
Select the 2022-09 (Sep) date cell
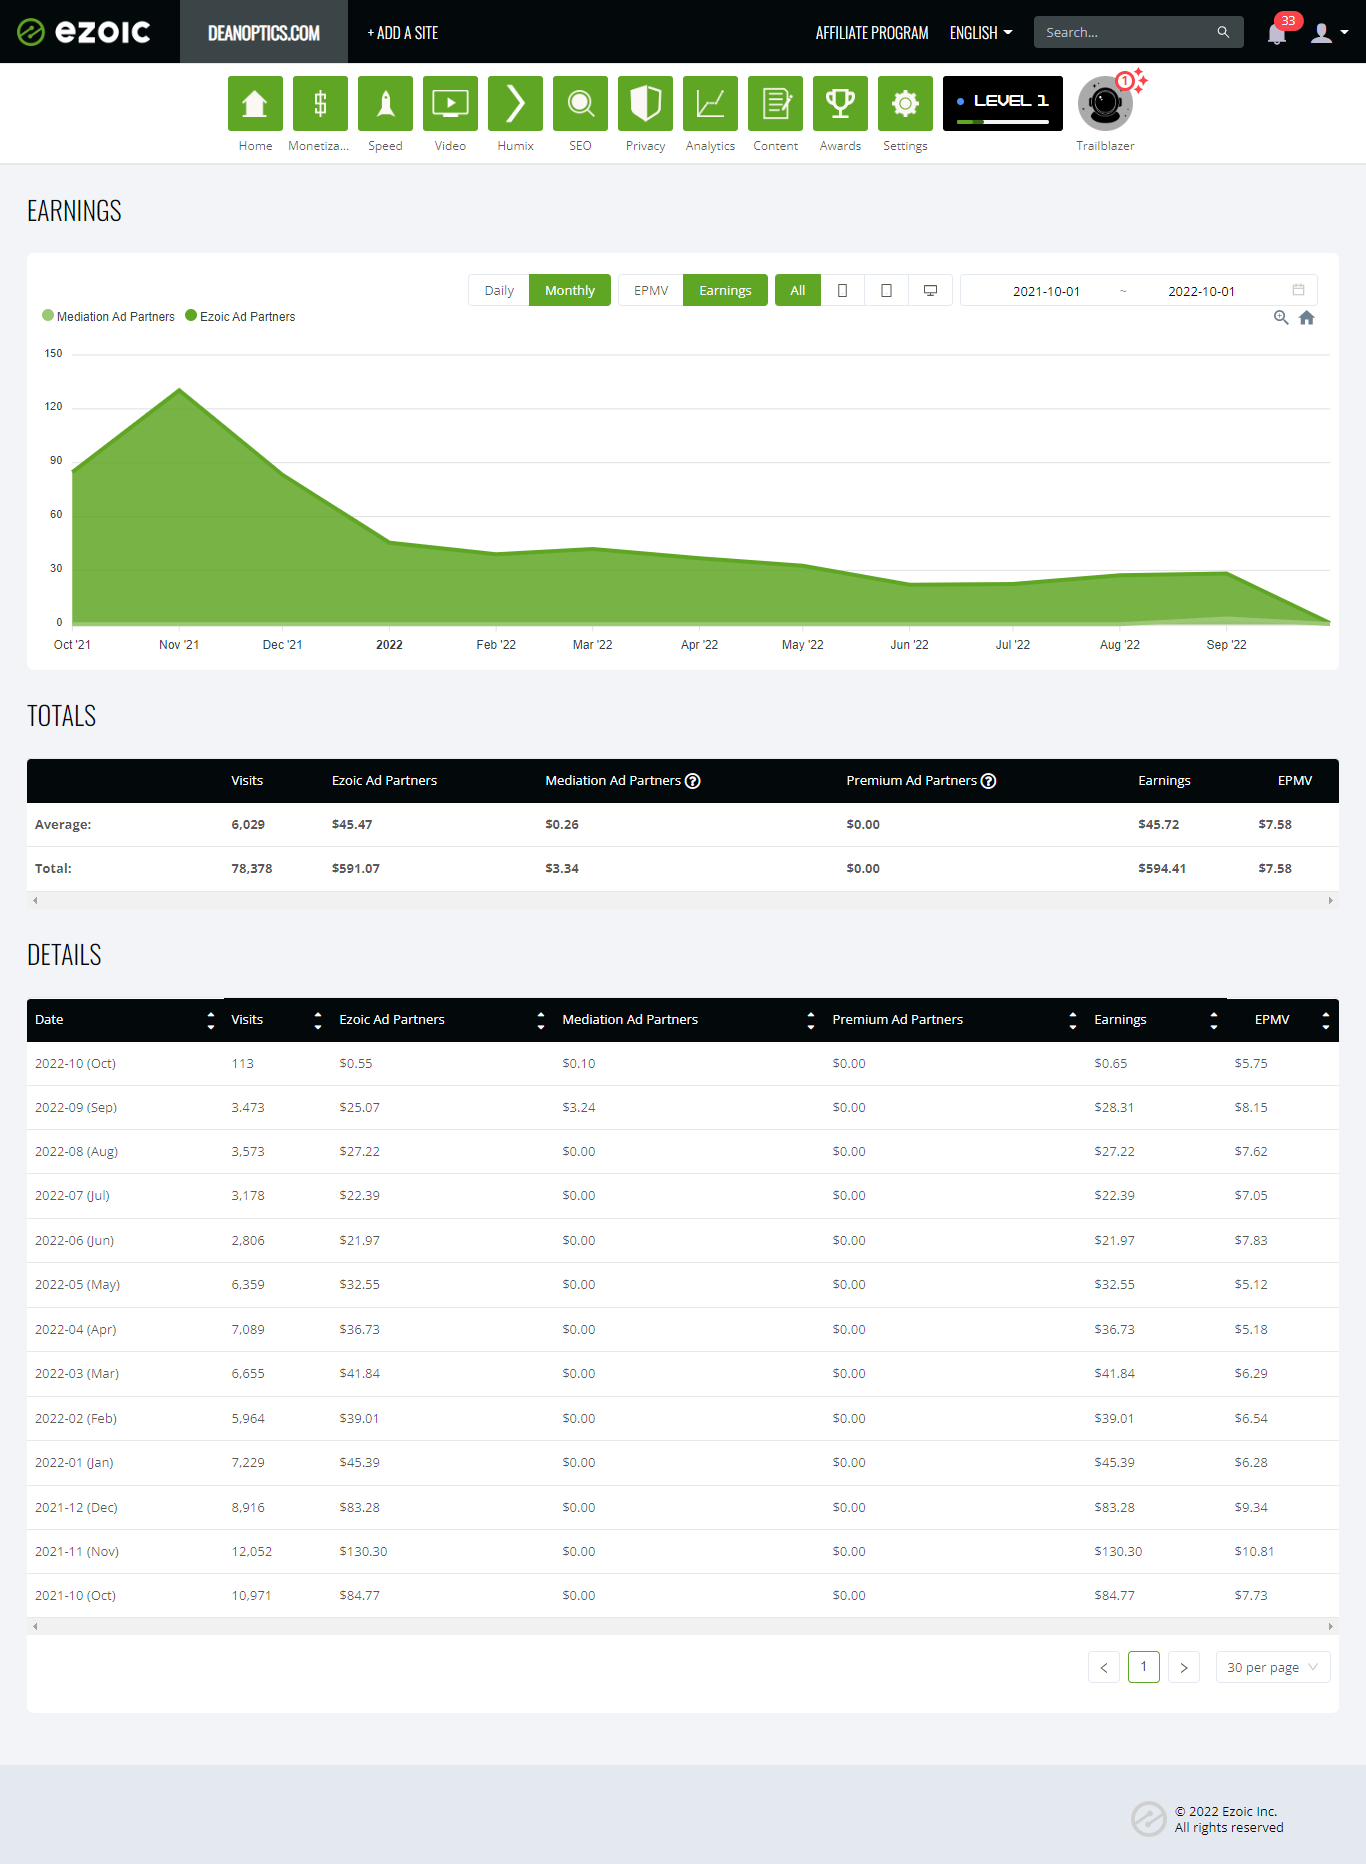[76, 1108]
